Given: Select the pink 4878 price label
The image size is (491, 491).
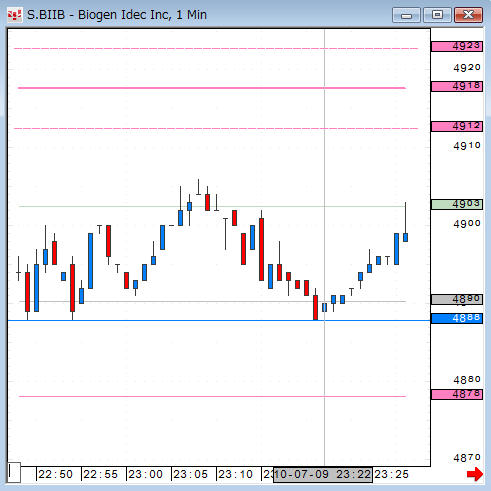Looking at the screenshot, I should coord(457,394).
